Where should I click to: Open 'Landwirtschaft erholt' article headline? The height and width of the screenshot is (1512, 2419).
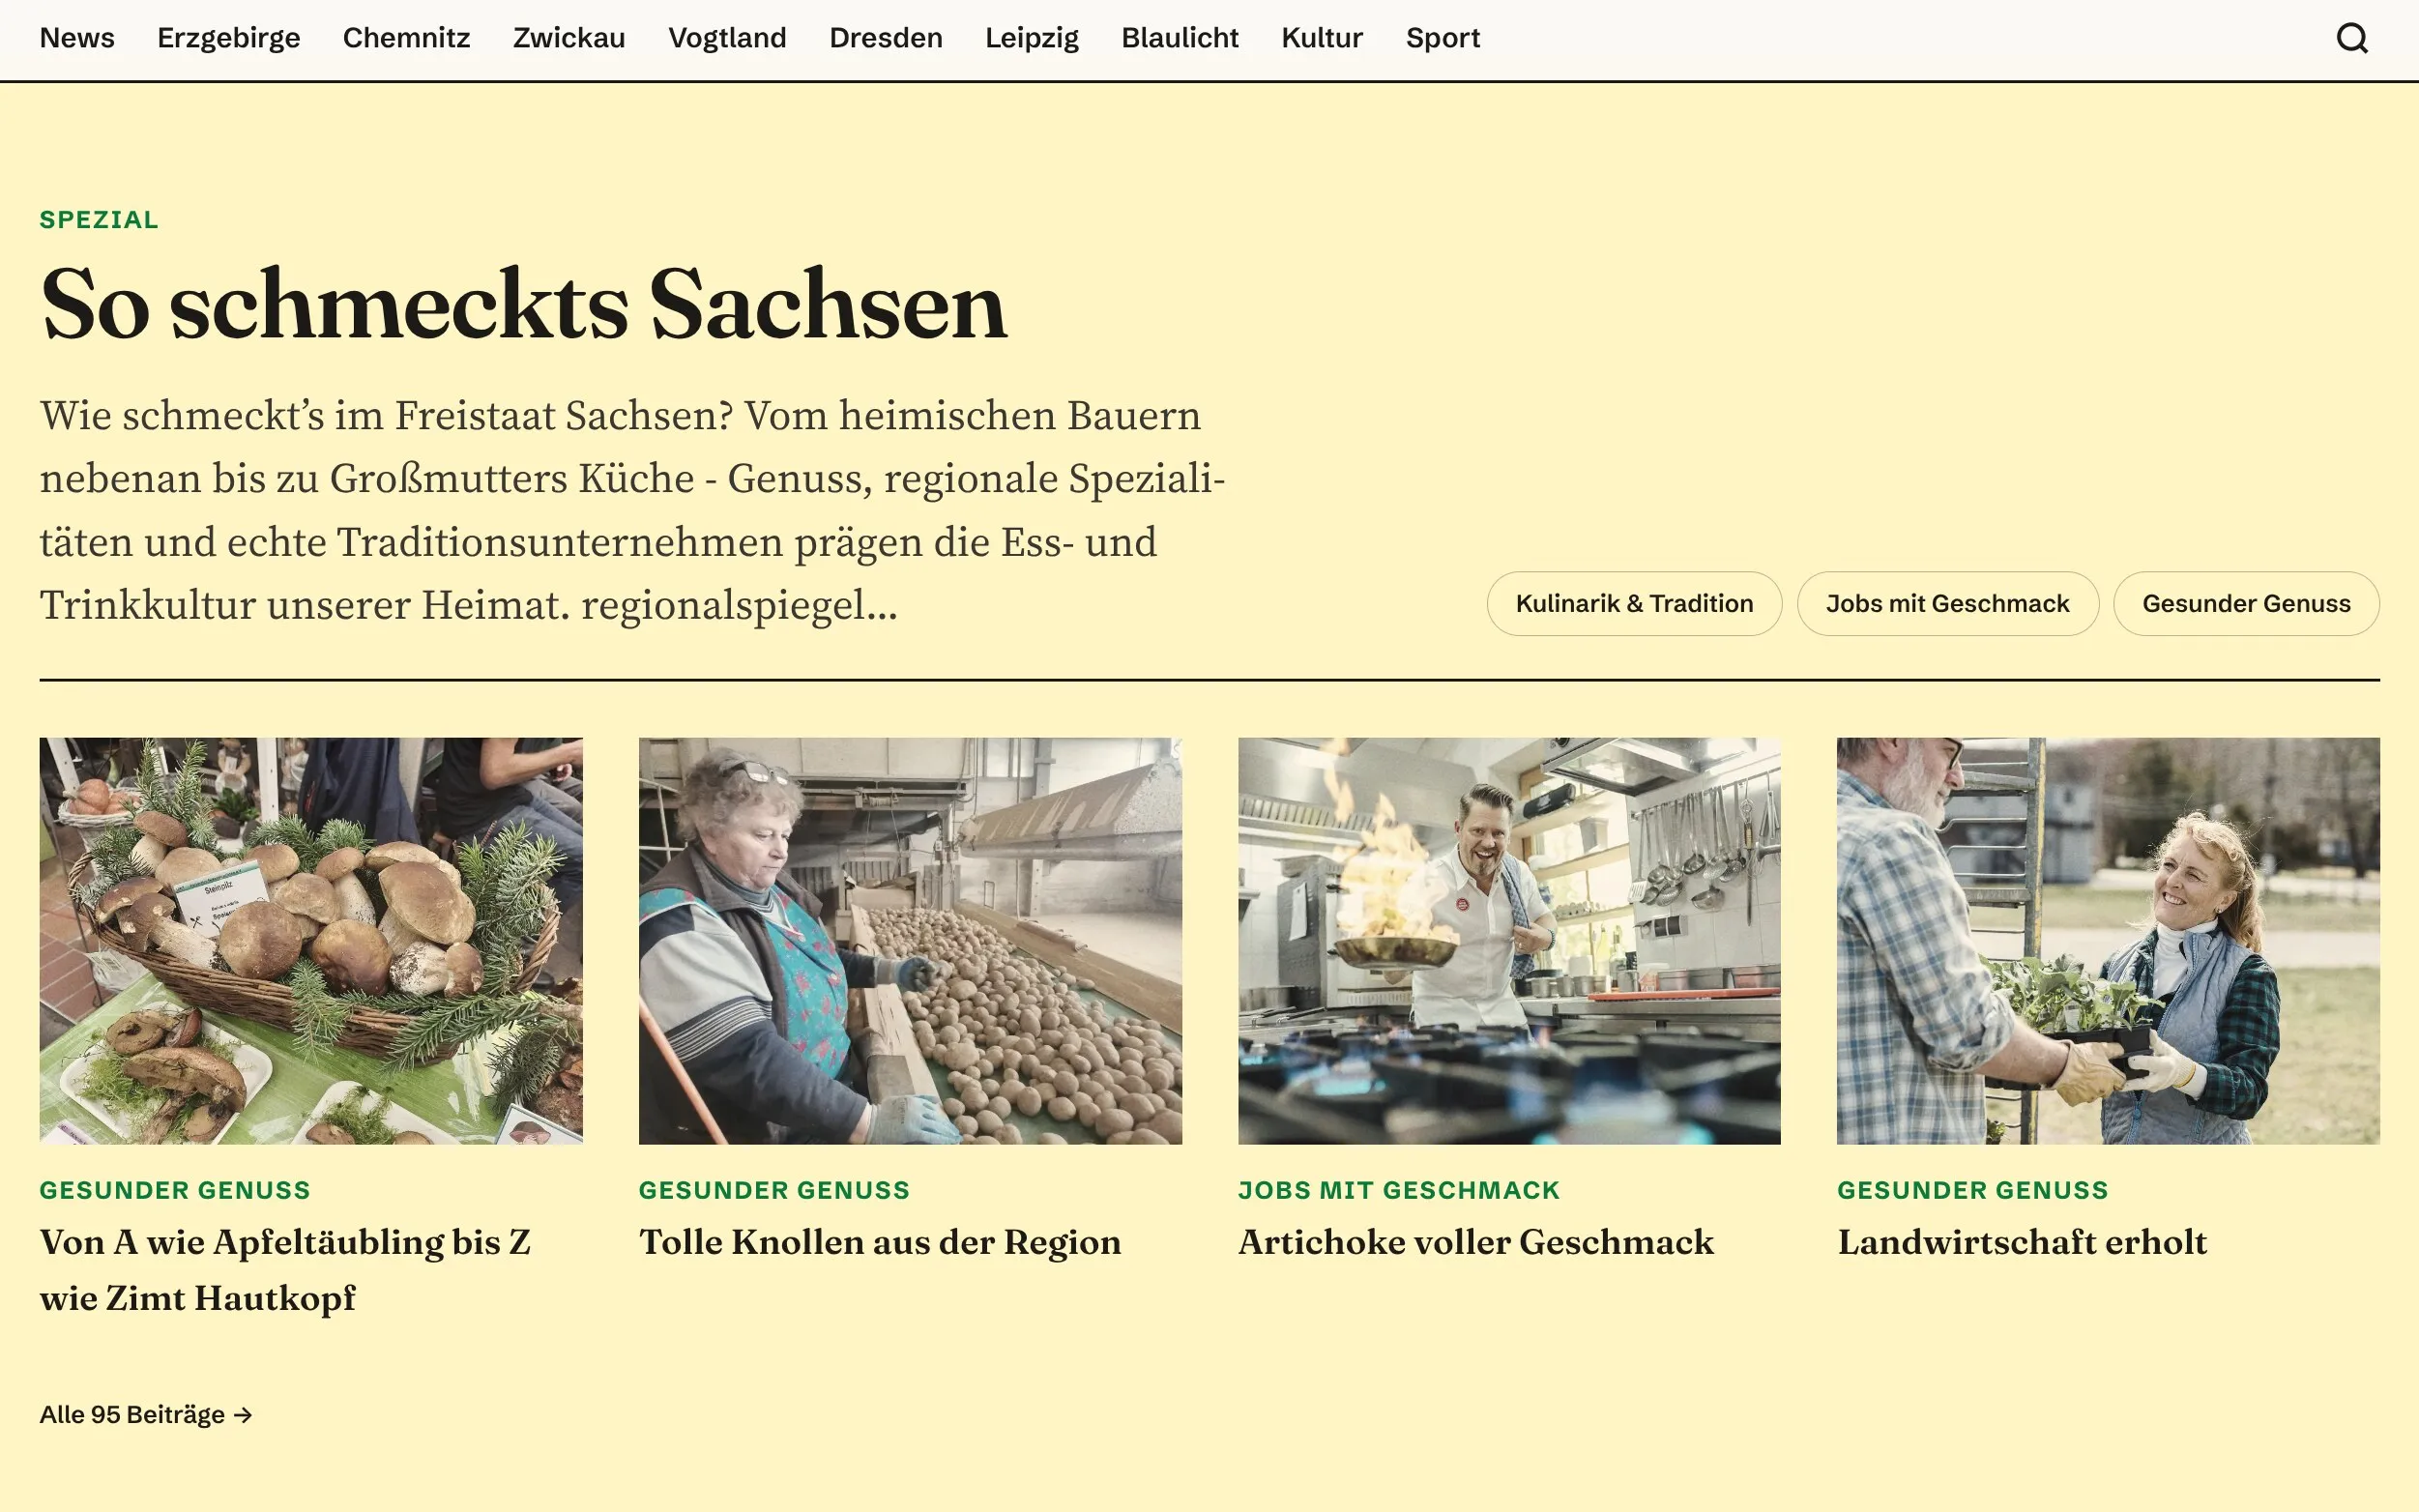pos(2022,1242)
